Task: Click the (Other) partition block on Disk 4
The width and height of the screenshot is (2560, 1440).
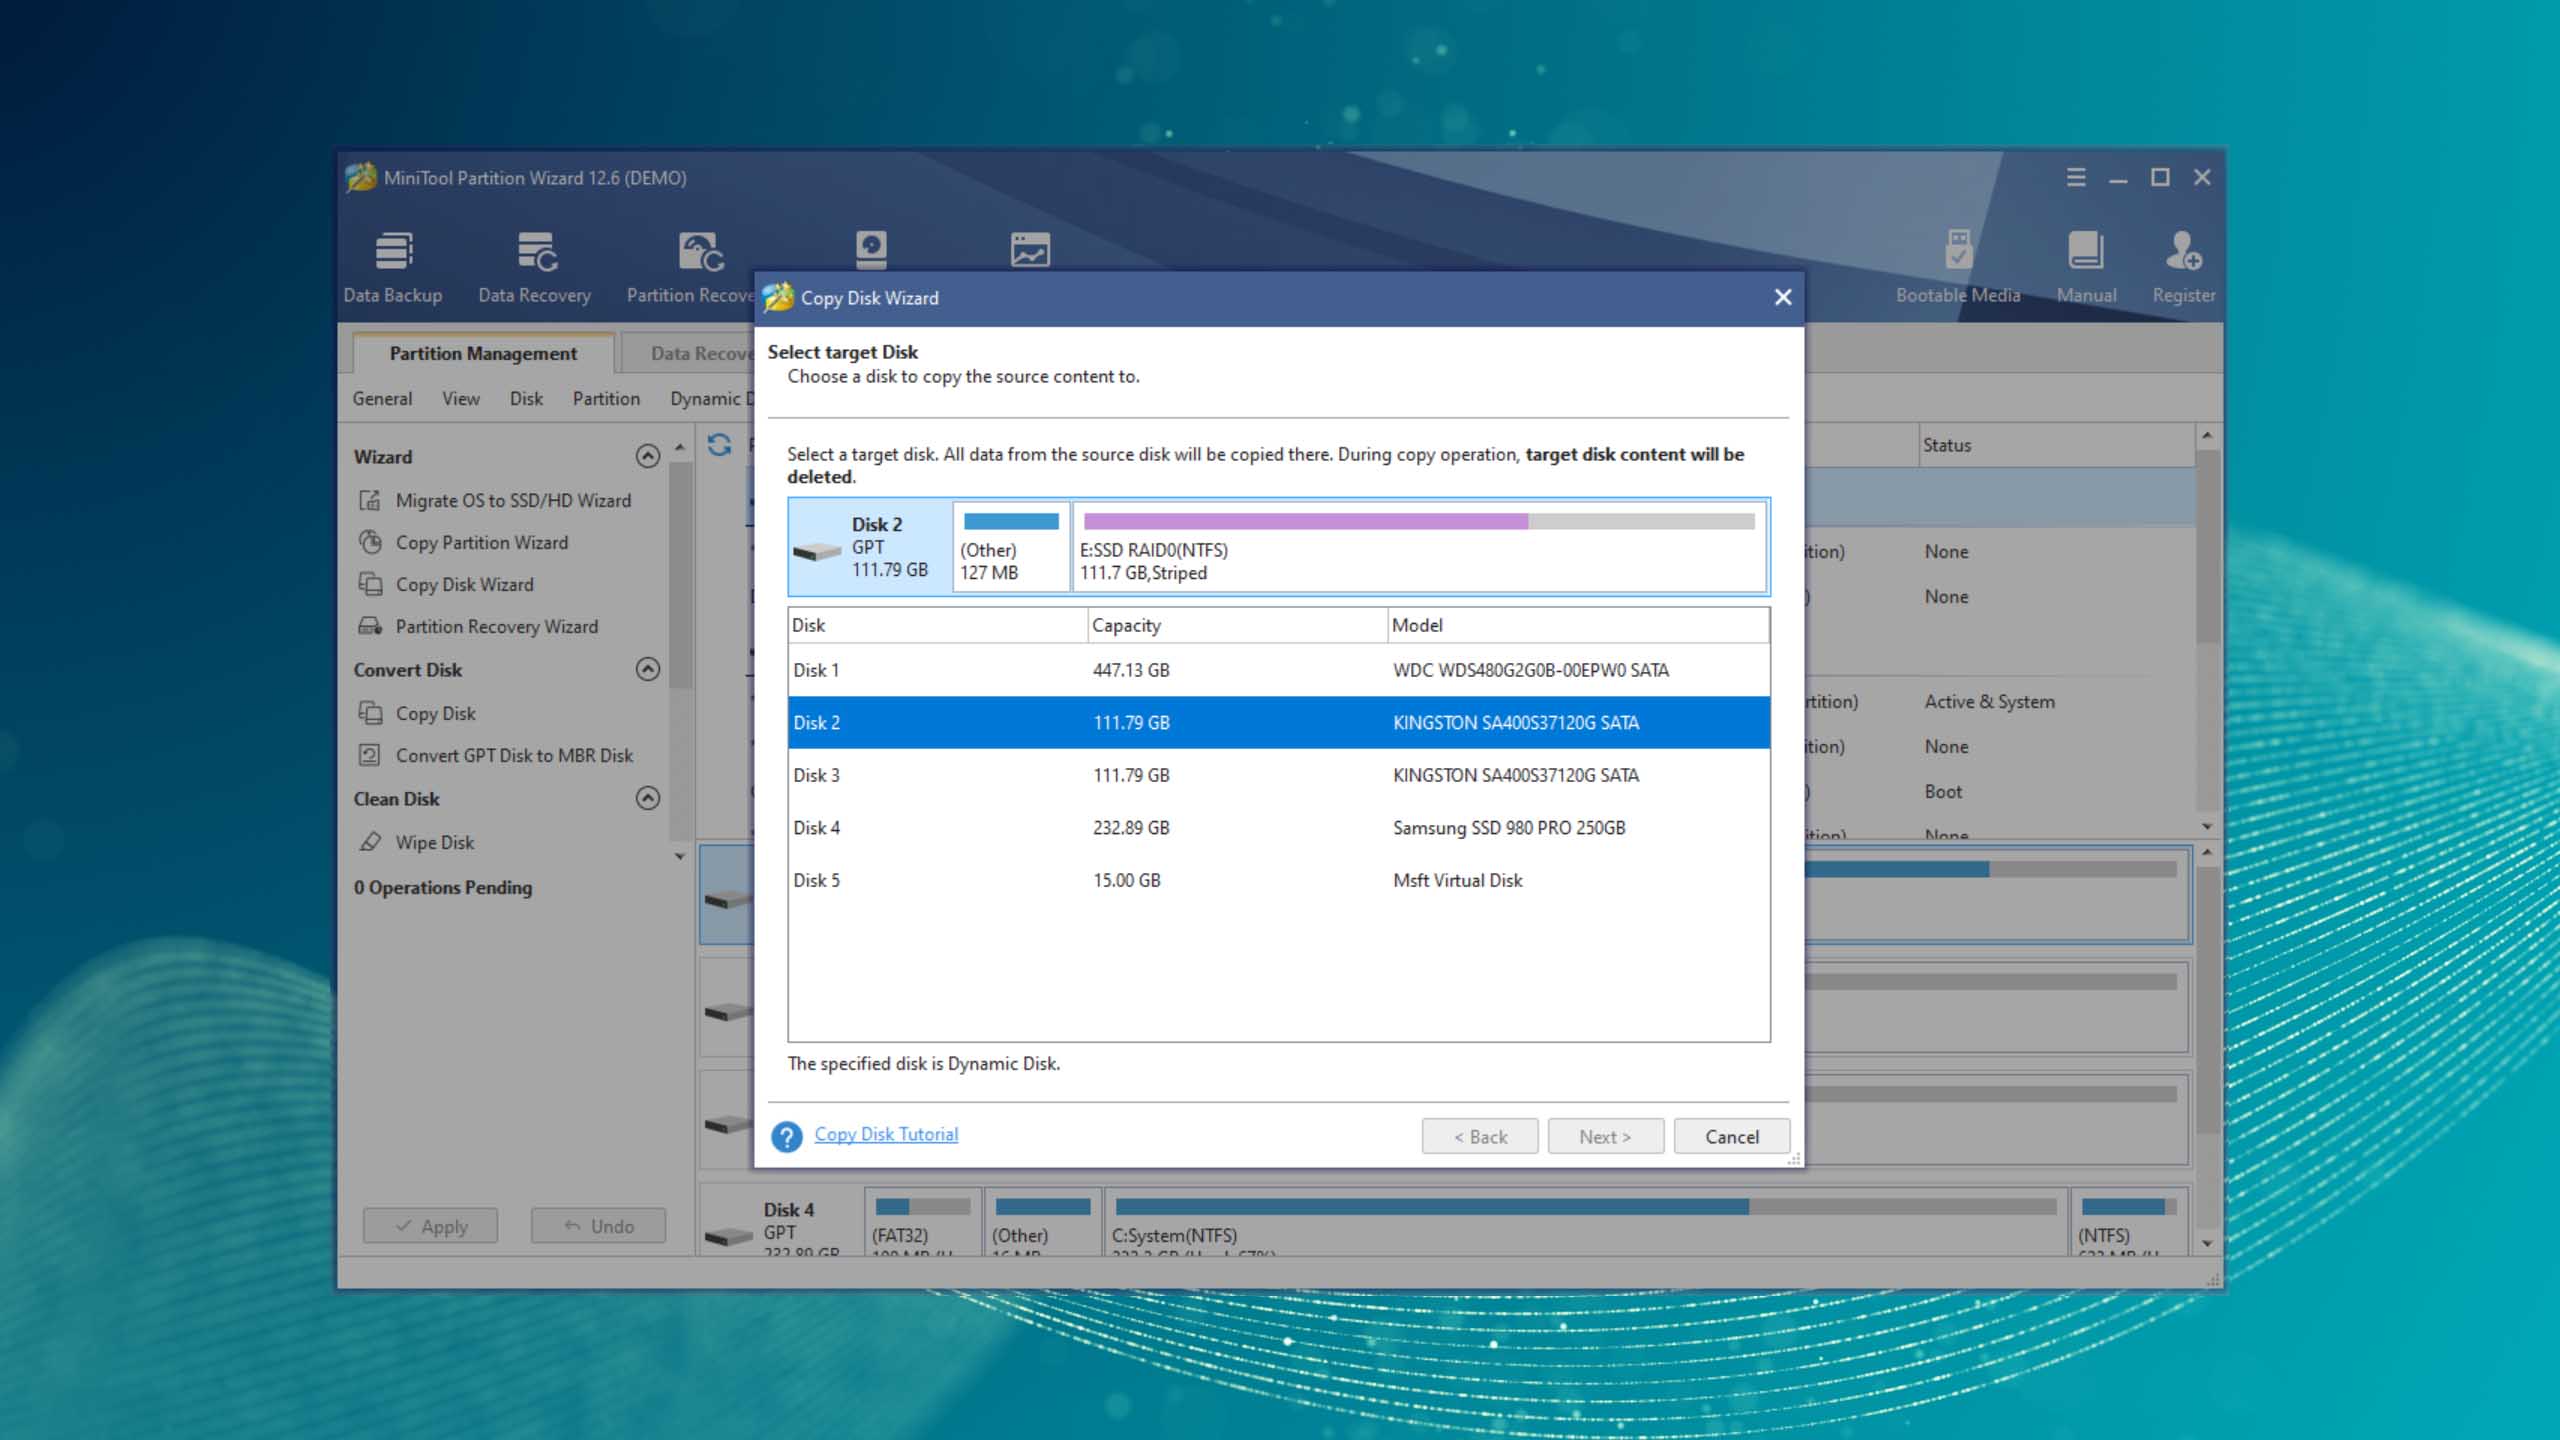Action: point(1043,1222)
